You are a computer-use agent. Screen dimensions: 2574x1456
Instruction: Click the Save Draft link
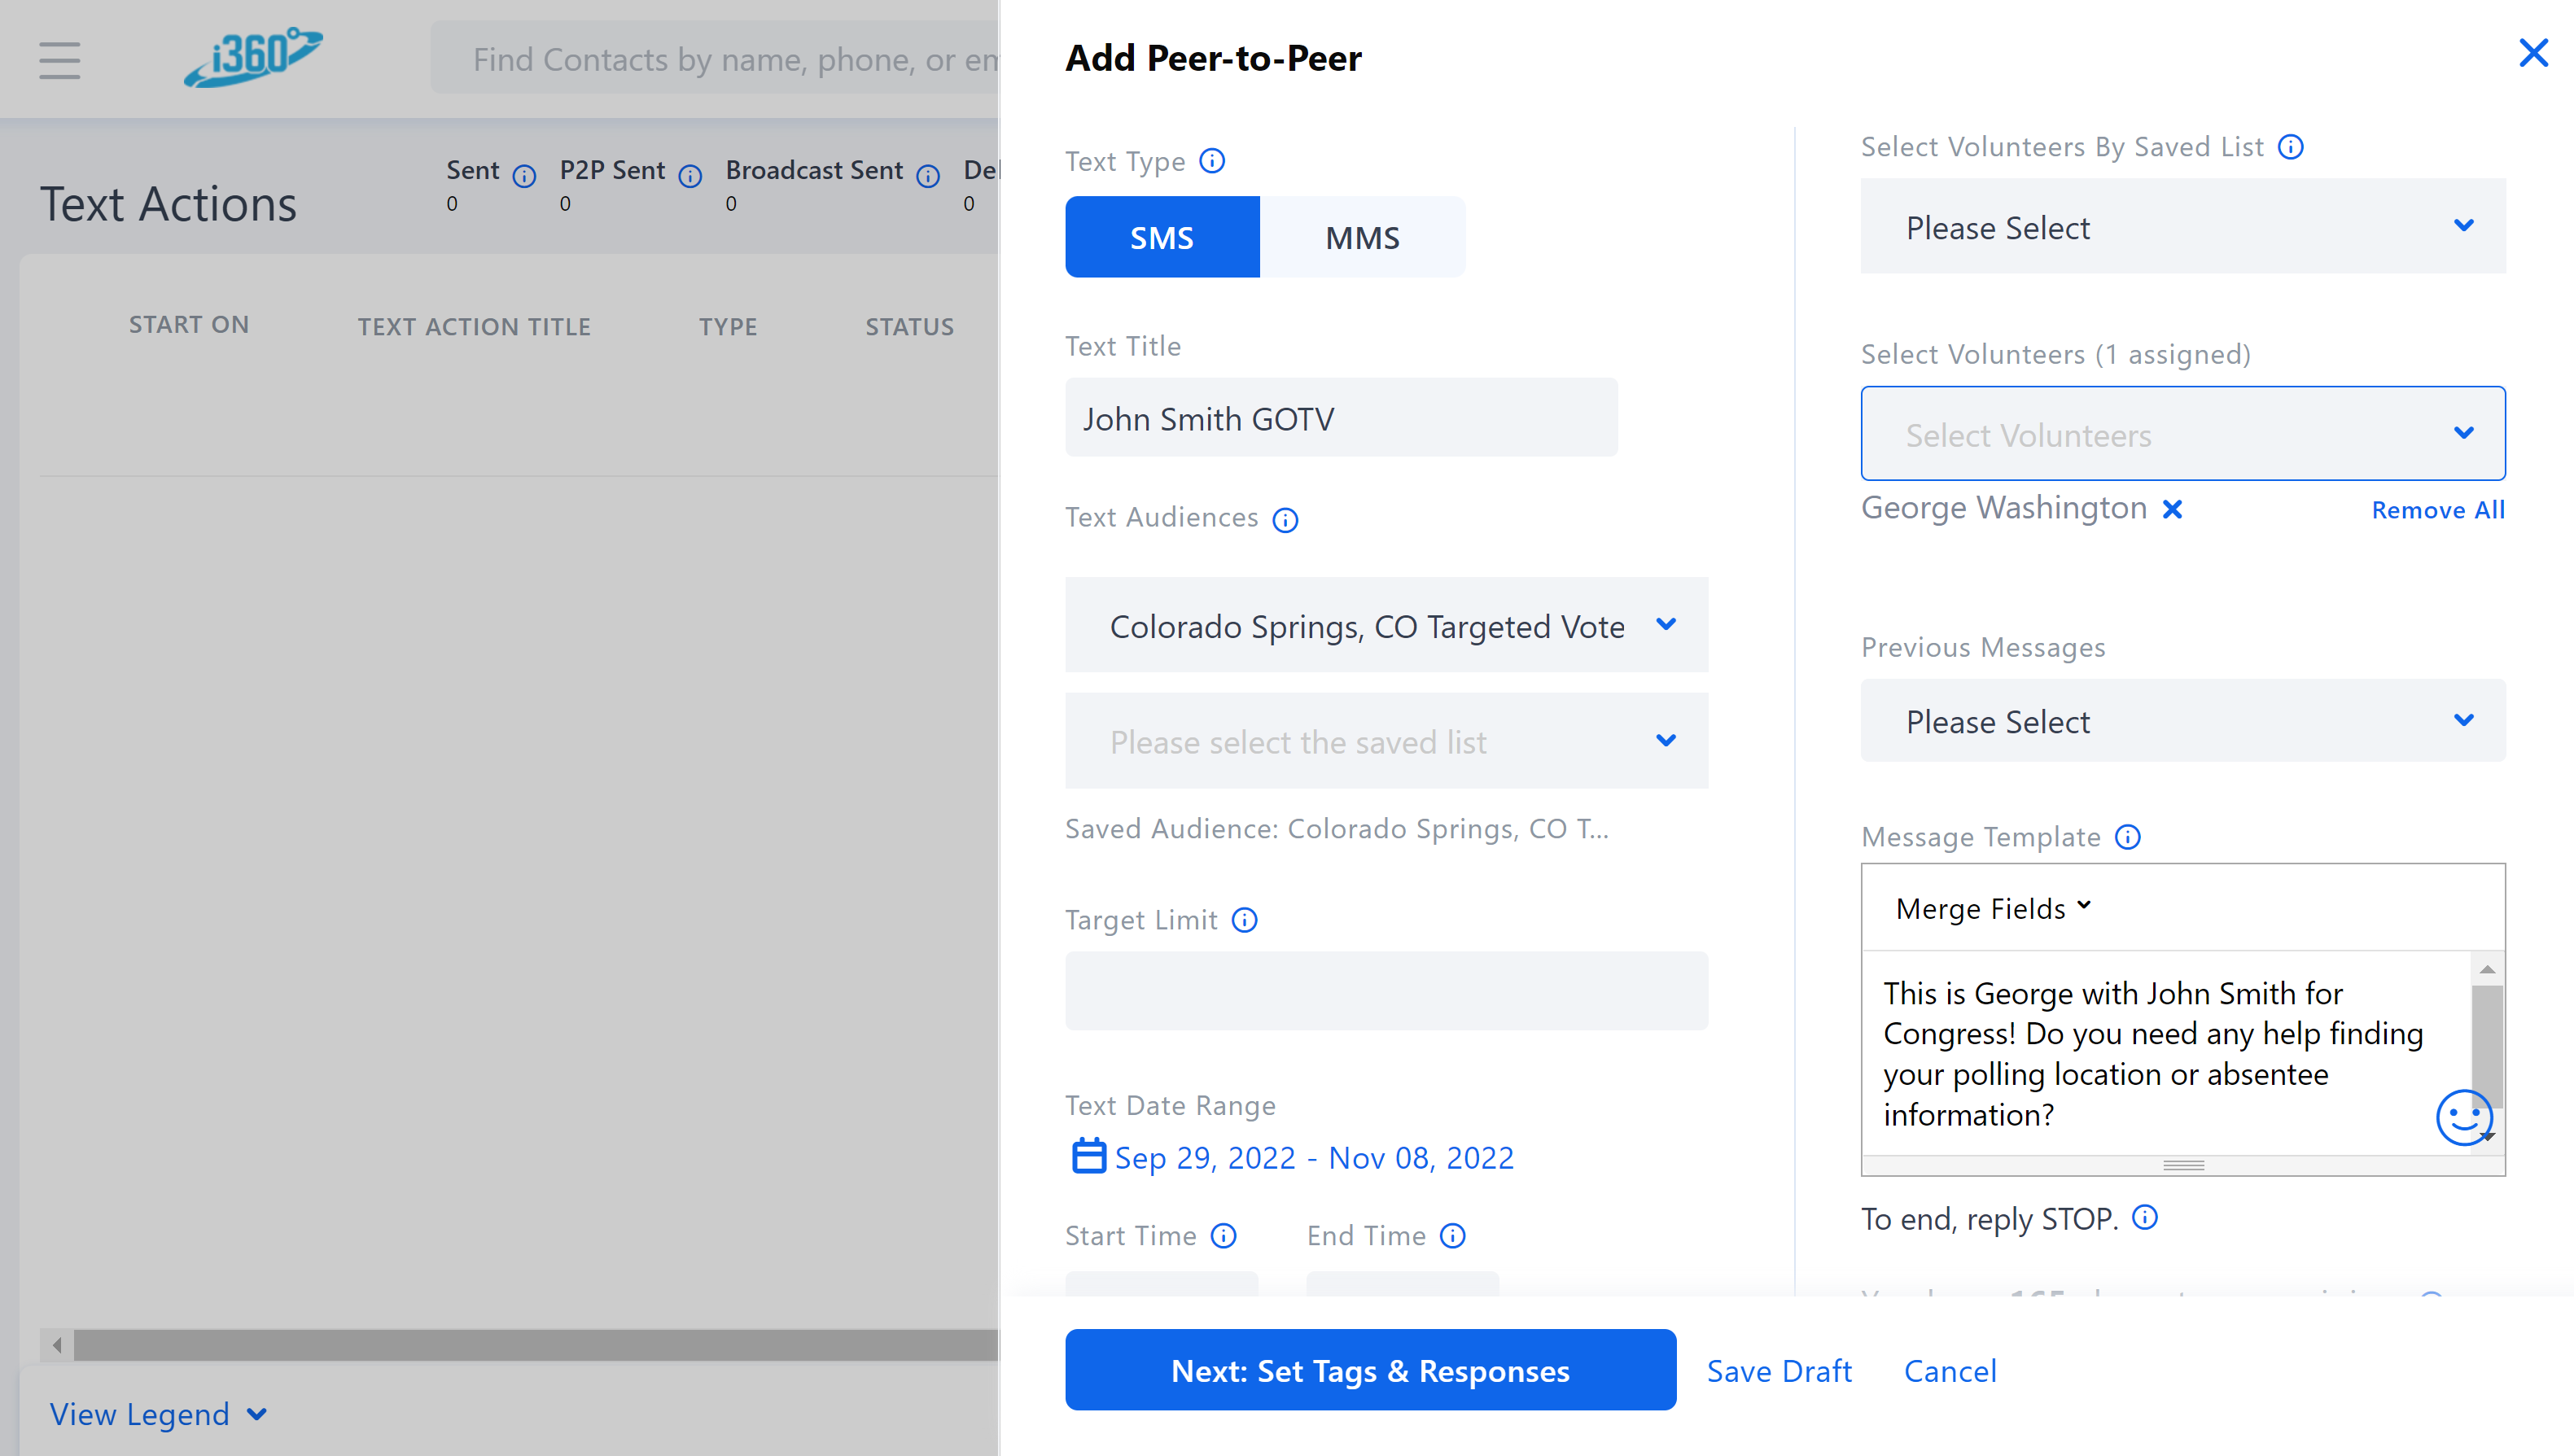click(1779, 1371)
